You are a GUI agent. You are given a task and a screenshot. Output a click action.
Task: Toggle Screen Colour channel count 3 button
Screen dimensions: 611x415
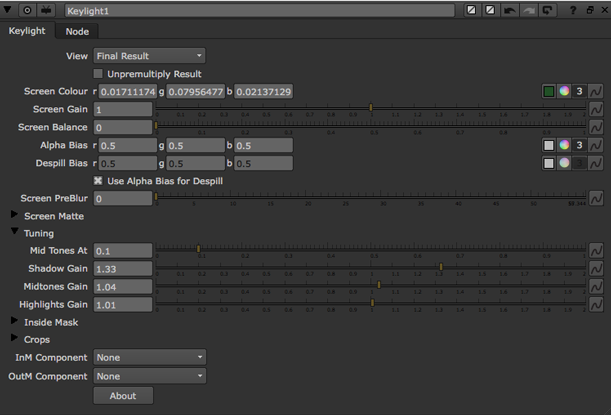(x=579, y=91)
